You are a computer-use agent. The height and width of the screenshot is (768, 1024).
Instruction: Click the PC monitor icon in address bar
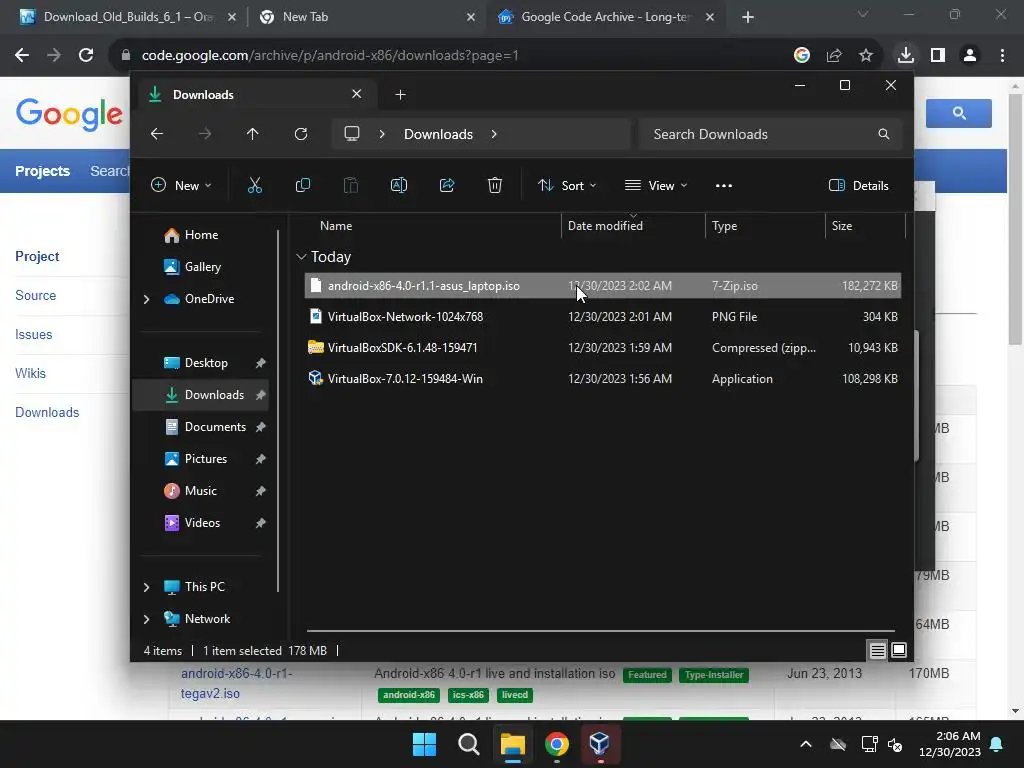coord(352,134)
